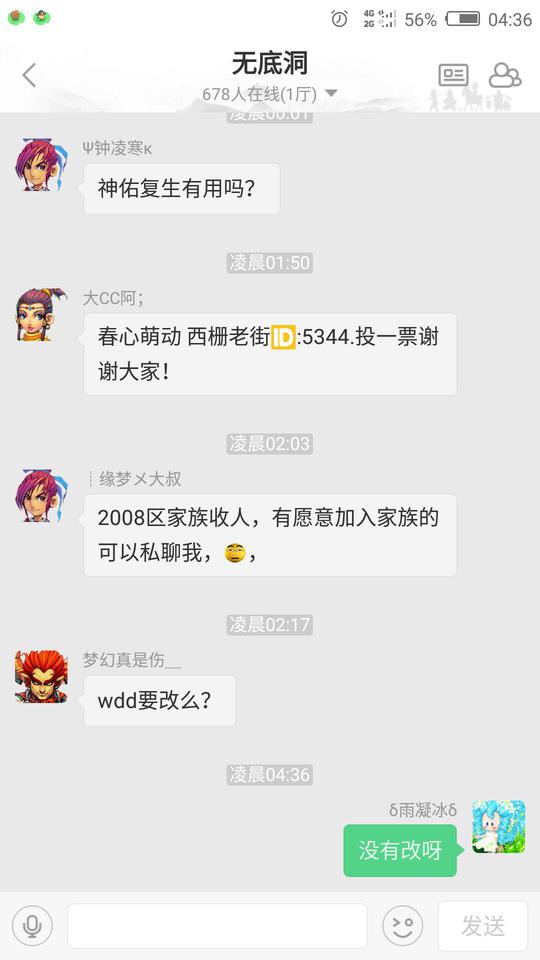Expand the 678人在线(1厅) hall dropdown
540x960 pixels.
[270, 94]
